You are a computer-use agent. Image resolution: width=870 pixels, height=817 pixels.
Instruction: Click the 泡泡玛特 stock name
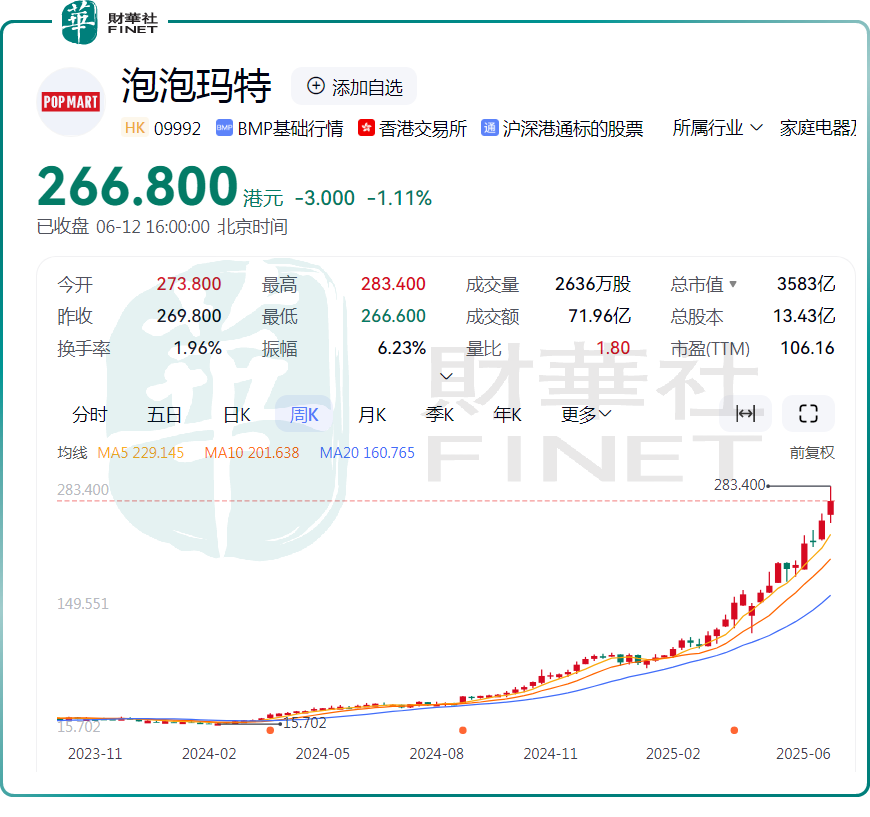(x=196, y=86)
